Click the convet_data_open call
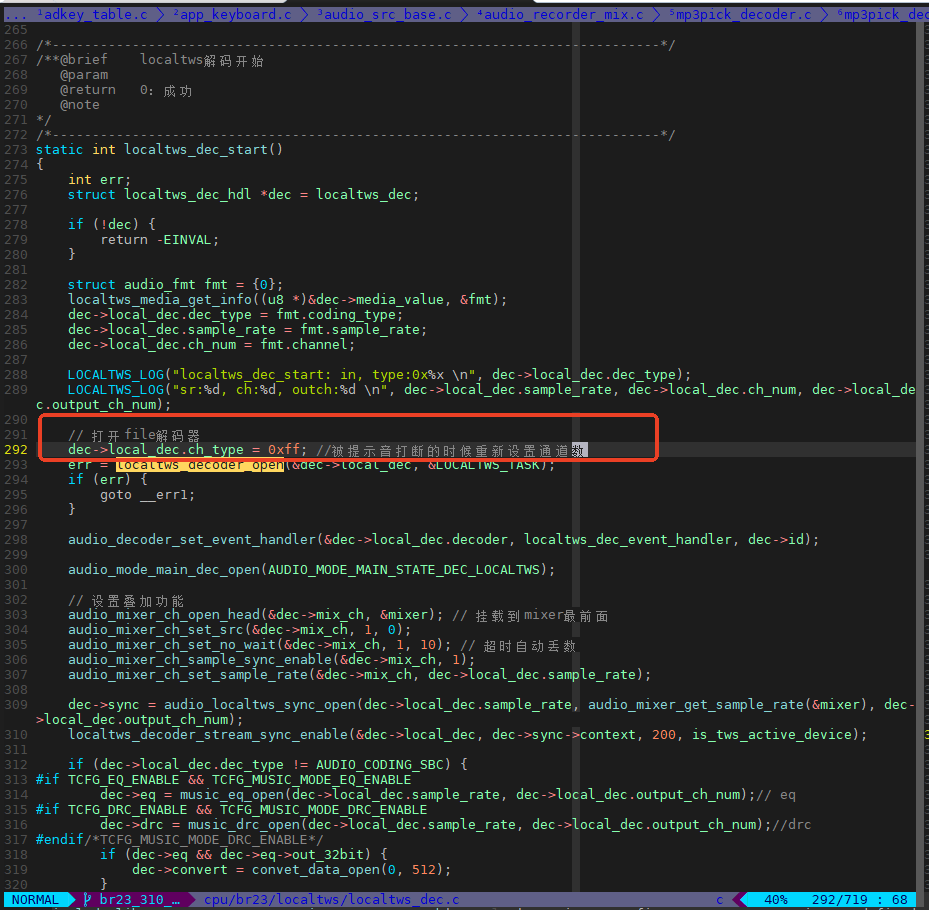Image resolution: width=929 pixels, height=910 pixels. (x=316, y=870)
